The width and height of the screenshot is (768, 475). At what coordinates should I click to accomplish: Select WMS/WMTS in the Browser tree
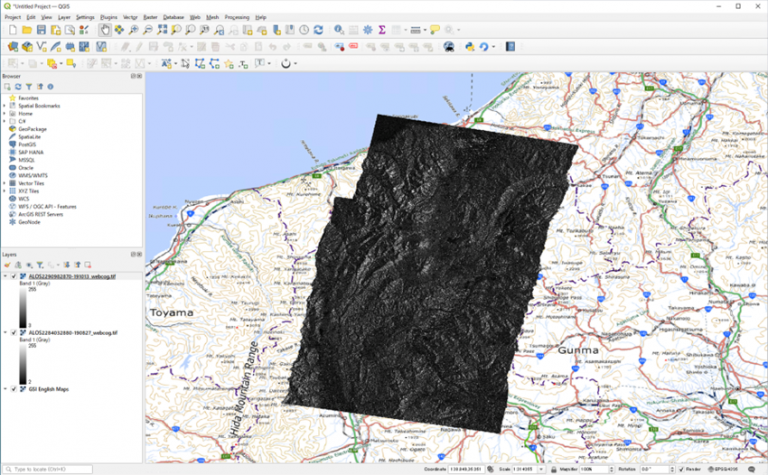click(x=33, y=175)
